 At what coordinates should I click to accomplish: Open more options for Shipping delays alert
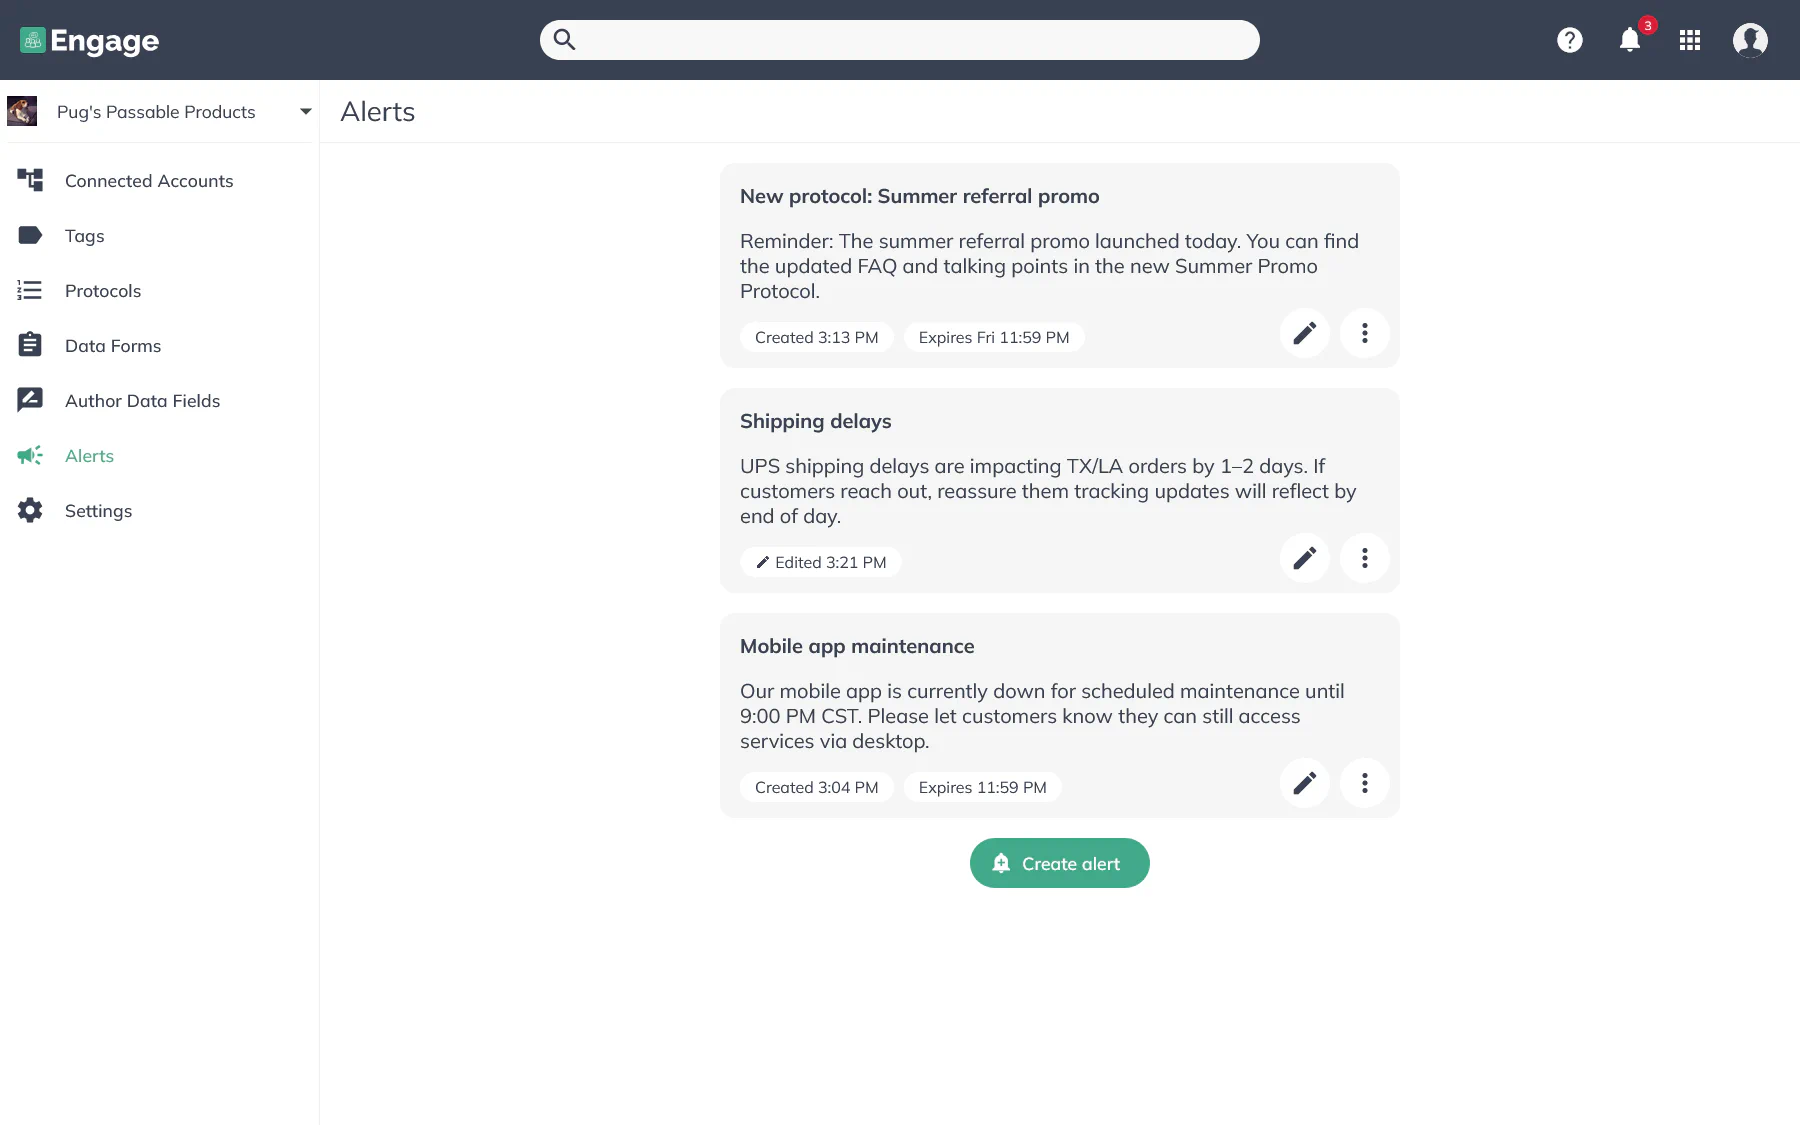coord(1365,558)
